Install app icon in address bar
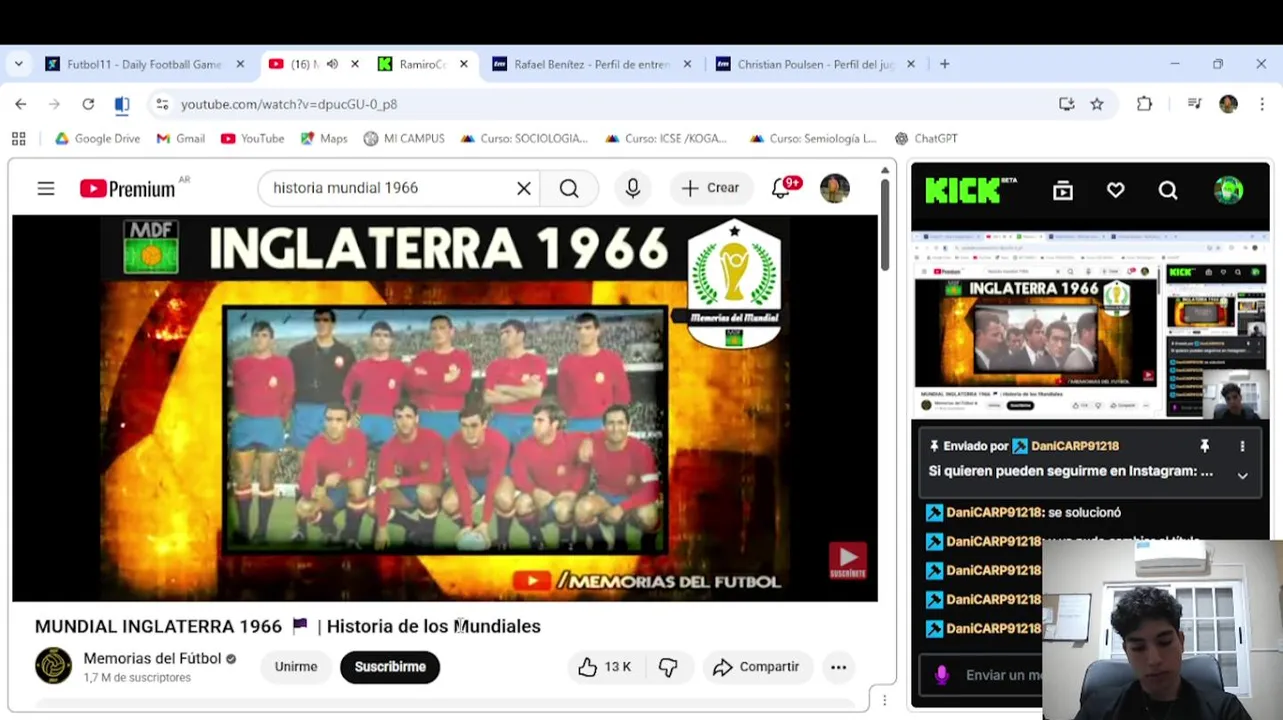This screenshot has height=720, width=1283. tap(1066, 104)
